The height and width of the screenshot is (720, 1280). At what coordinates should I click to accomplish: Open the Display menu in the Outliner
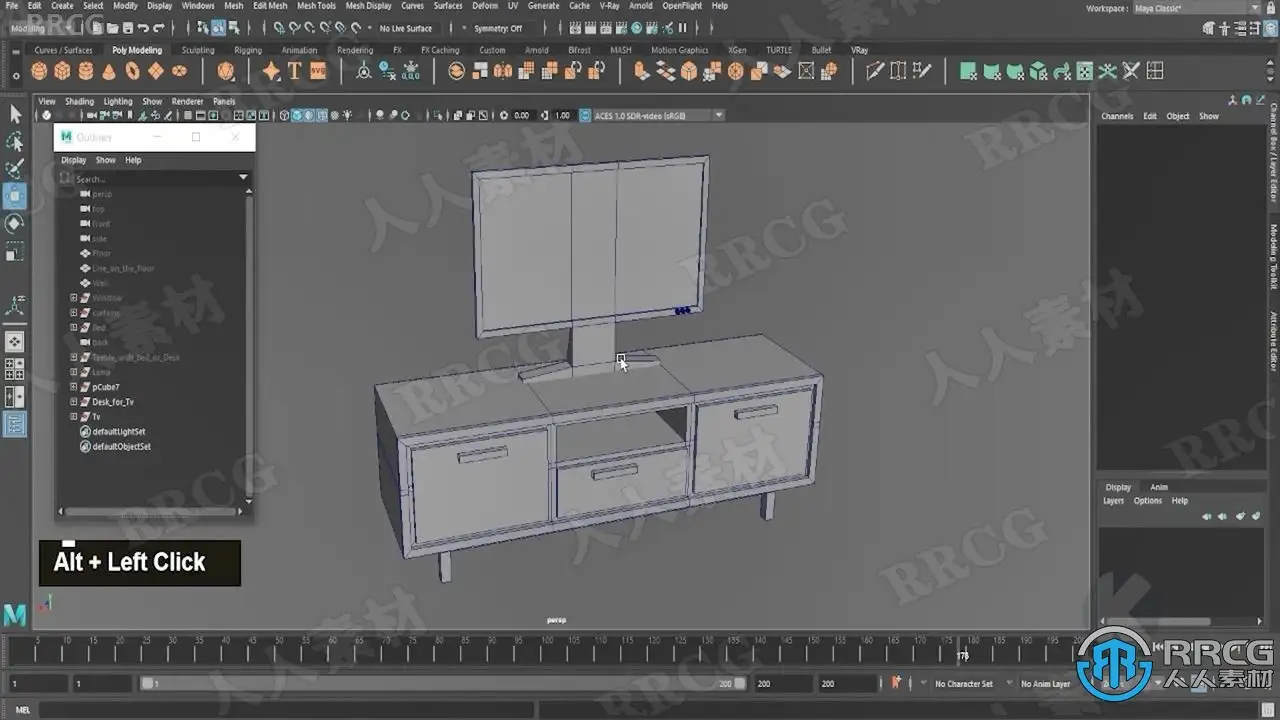(73, 160)
